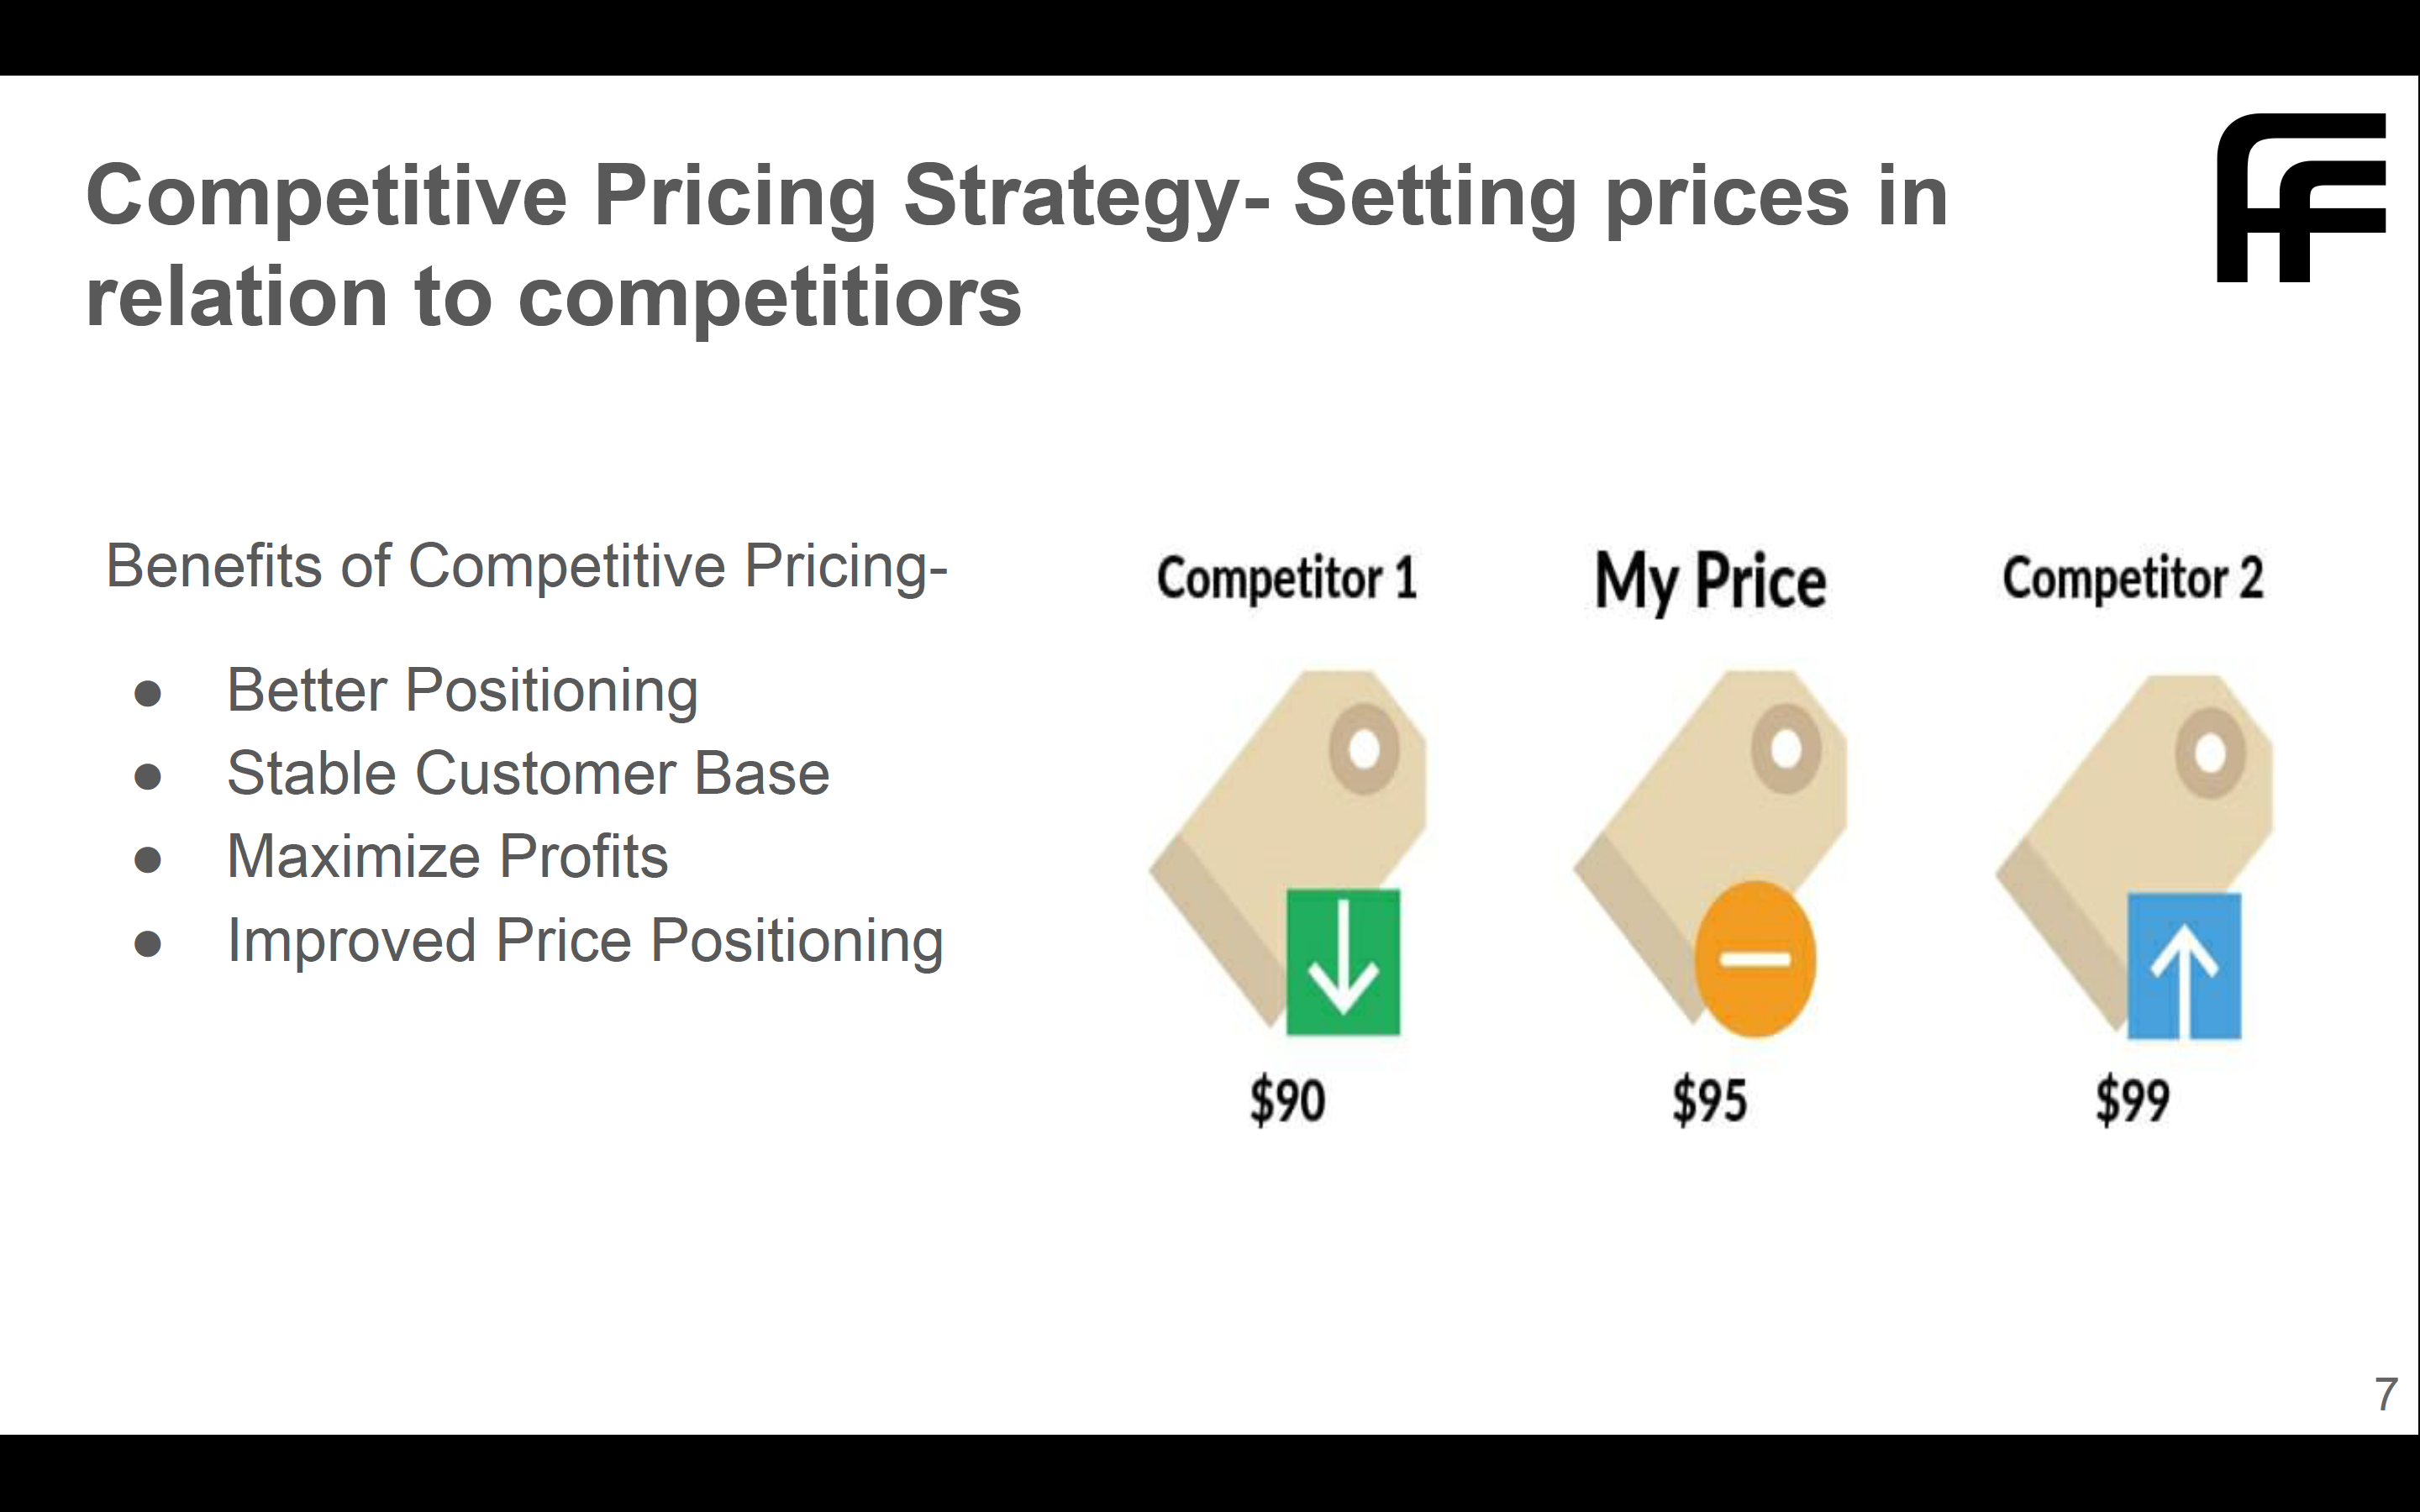Viewport: 2420px width, 1512px height.
Task: Click the 'Competitor 1' label
Action: [x=1287, y=579]
